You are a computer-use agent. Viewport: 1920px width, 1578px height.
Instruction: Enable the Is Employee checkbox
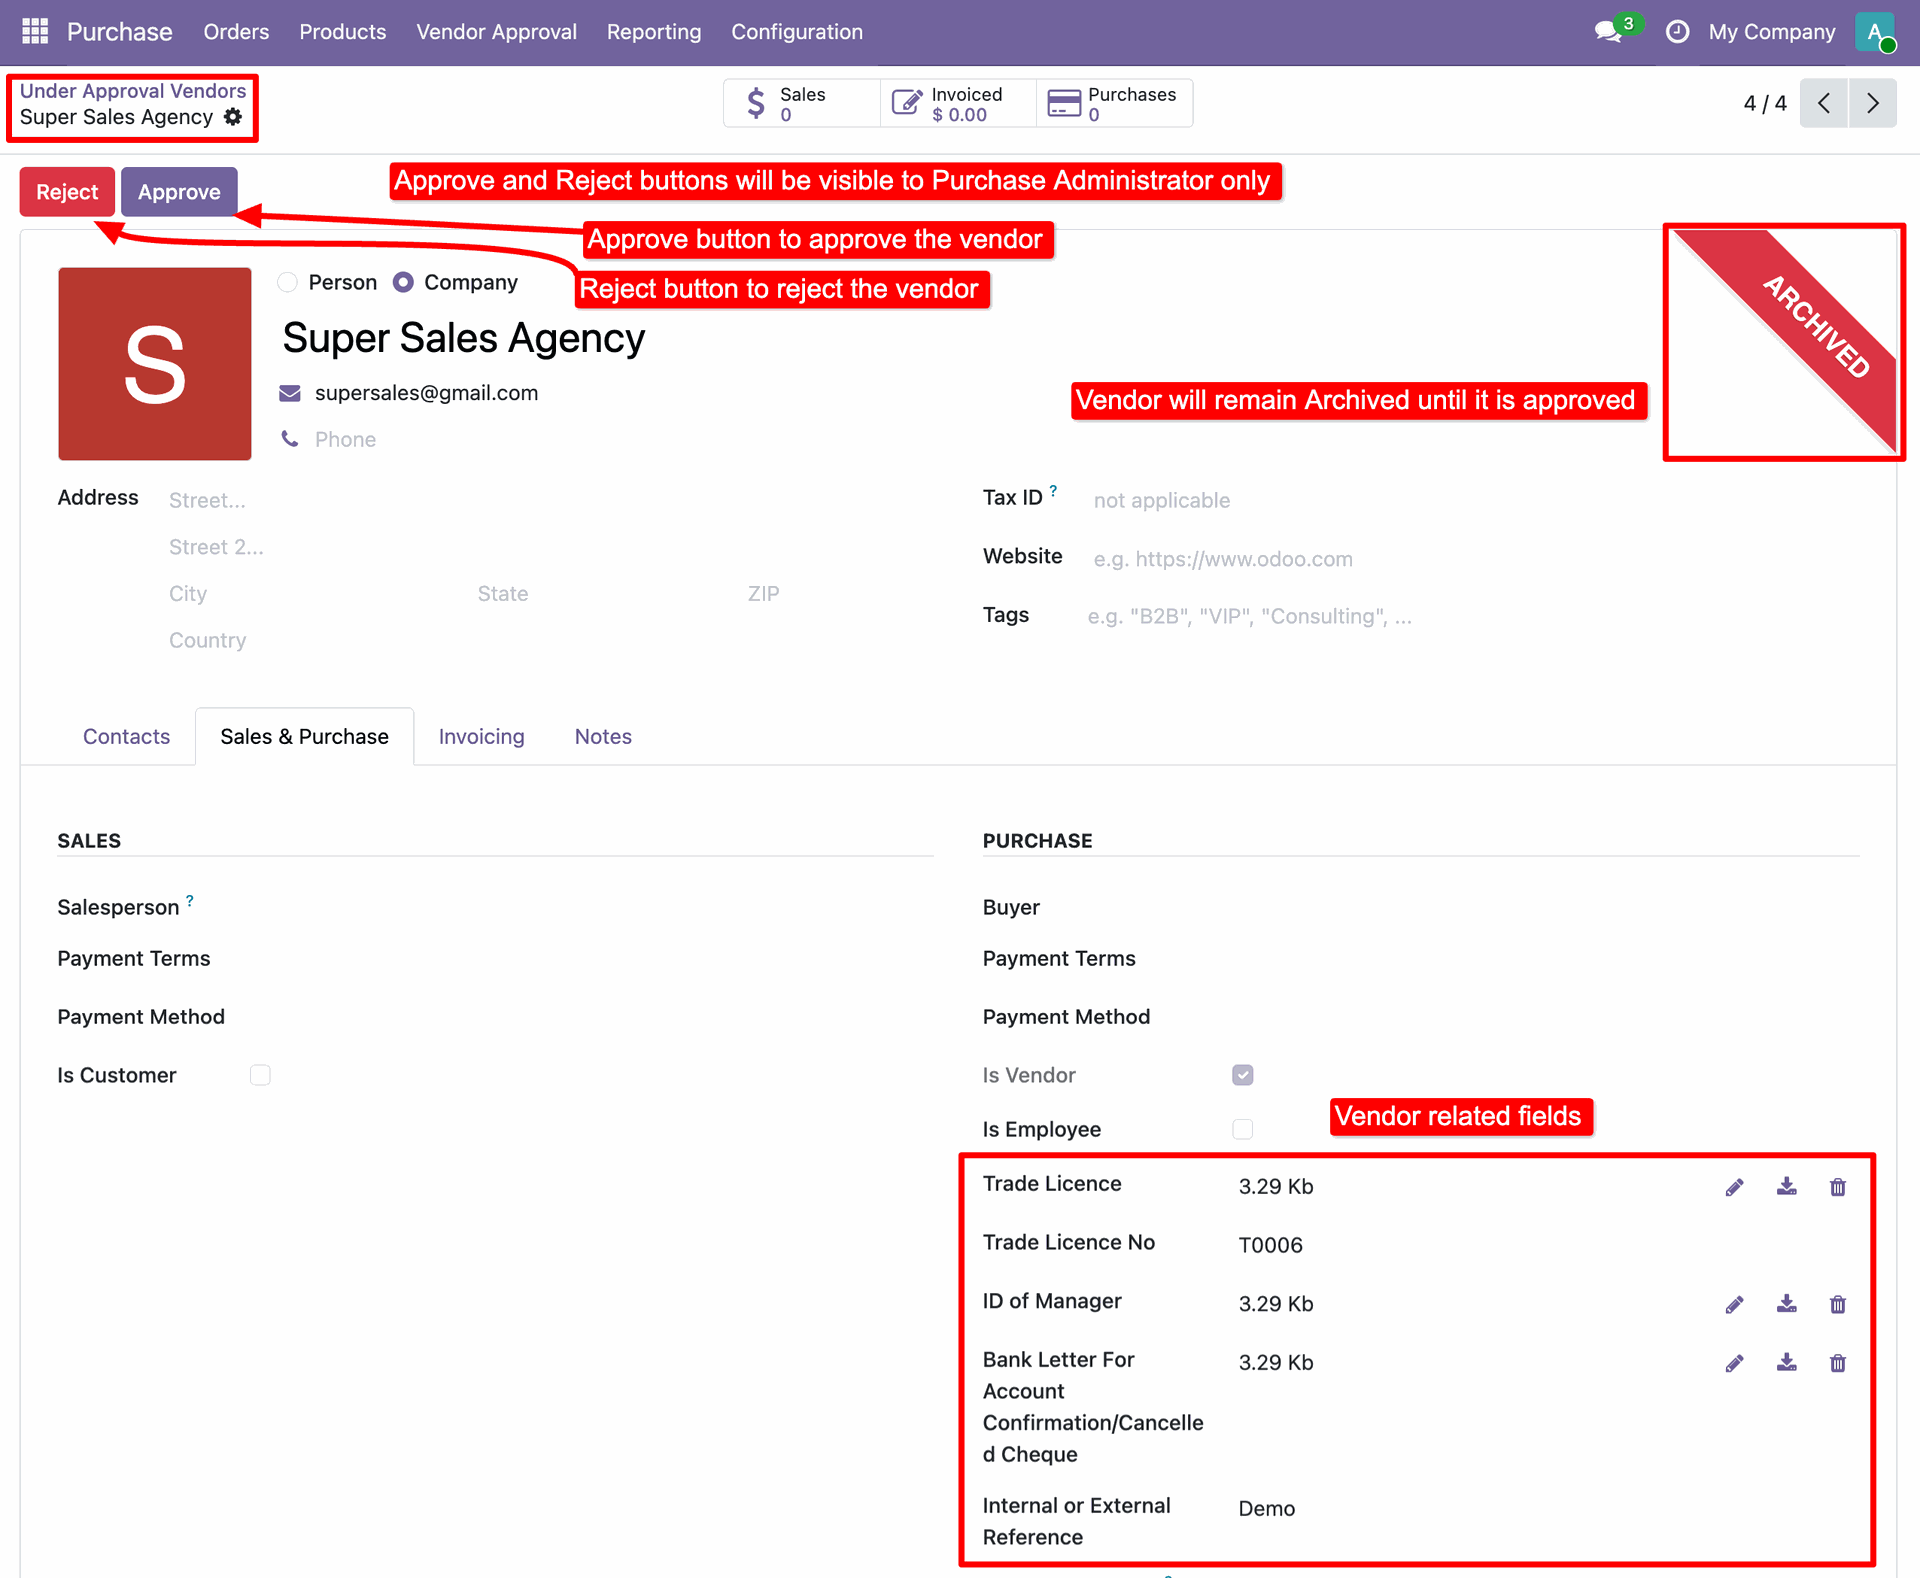pos(1242,1129)
